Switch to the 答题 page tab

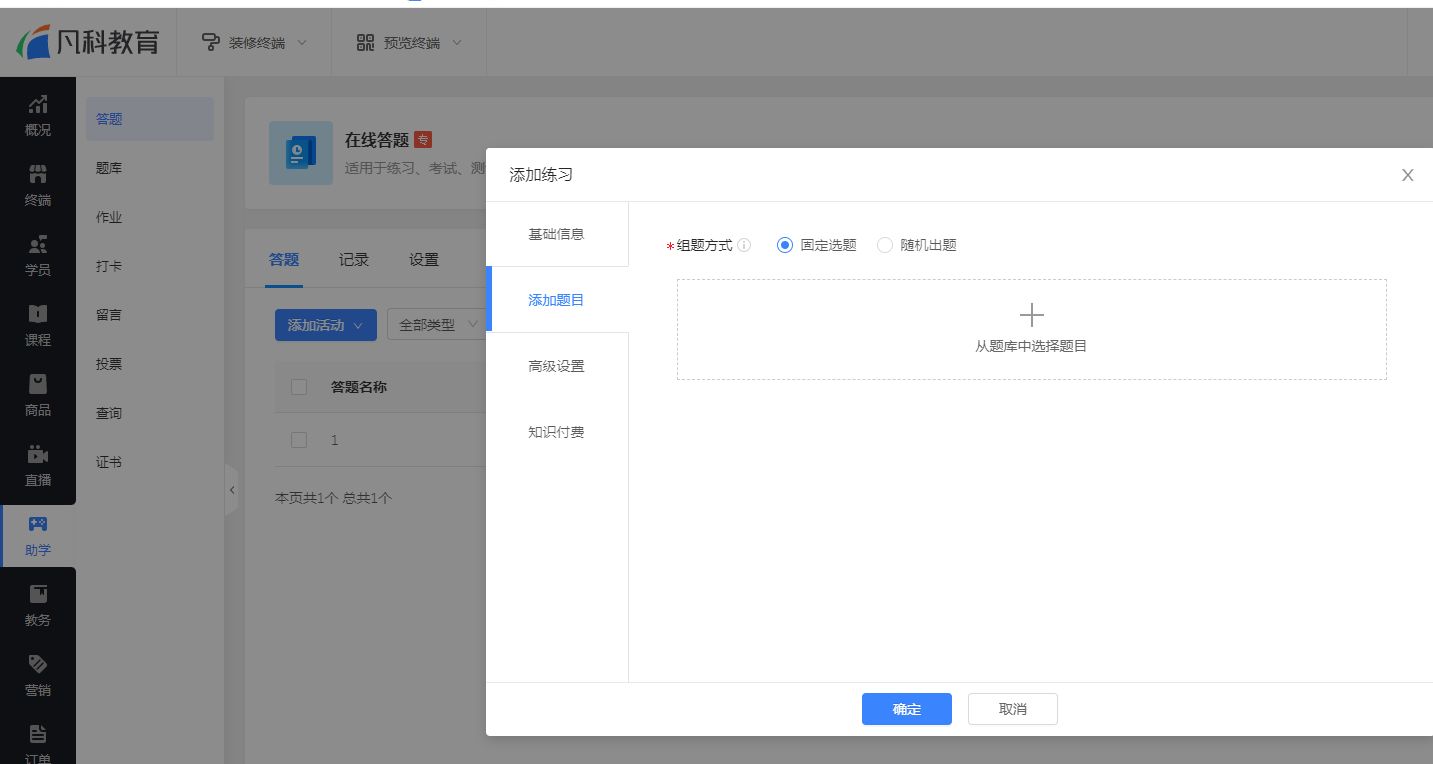(x=284, y=260)
